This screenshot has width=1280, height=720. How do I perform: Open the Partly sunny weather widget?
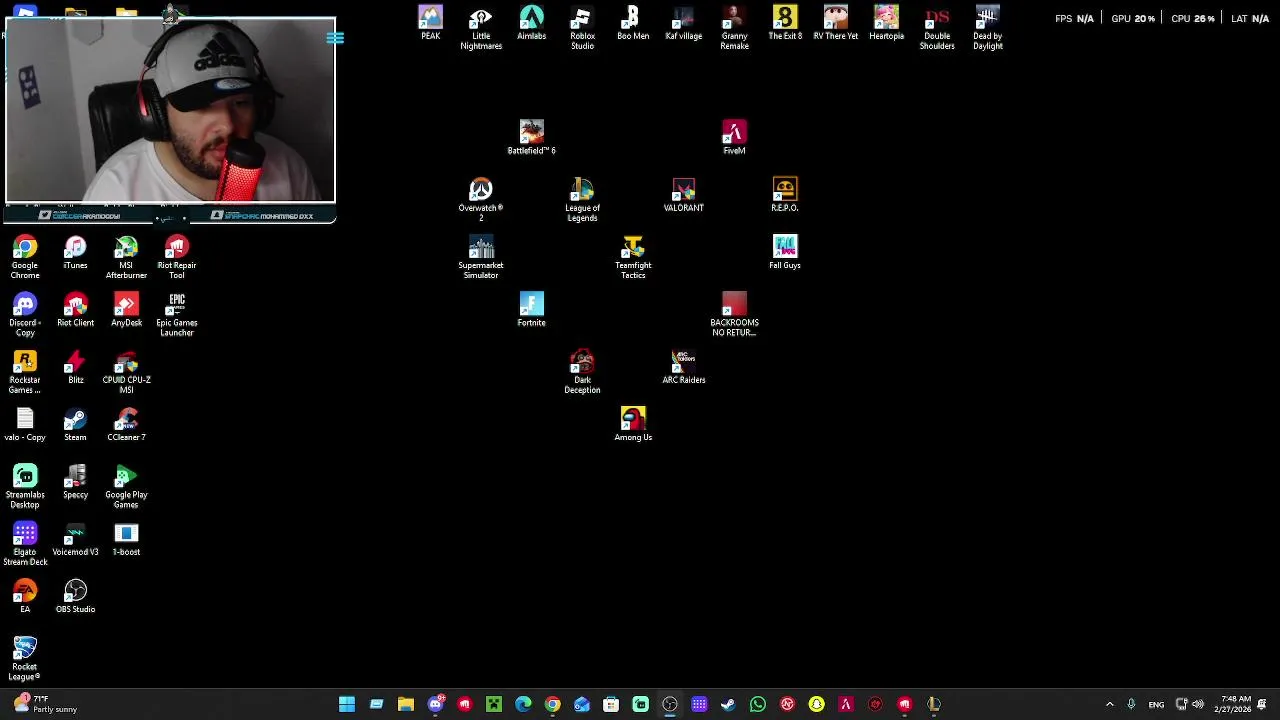pos(45,705)
